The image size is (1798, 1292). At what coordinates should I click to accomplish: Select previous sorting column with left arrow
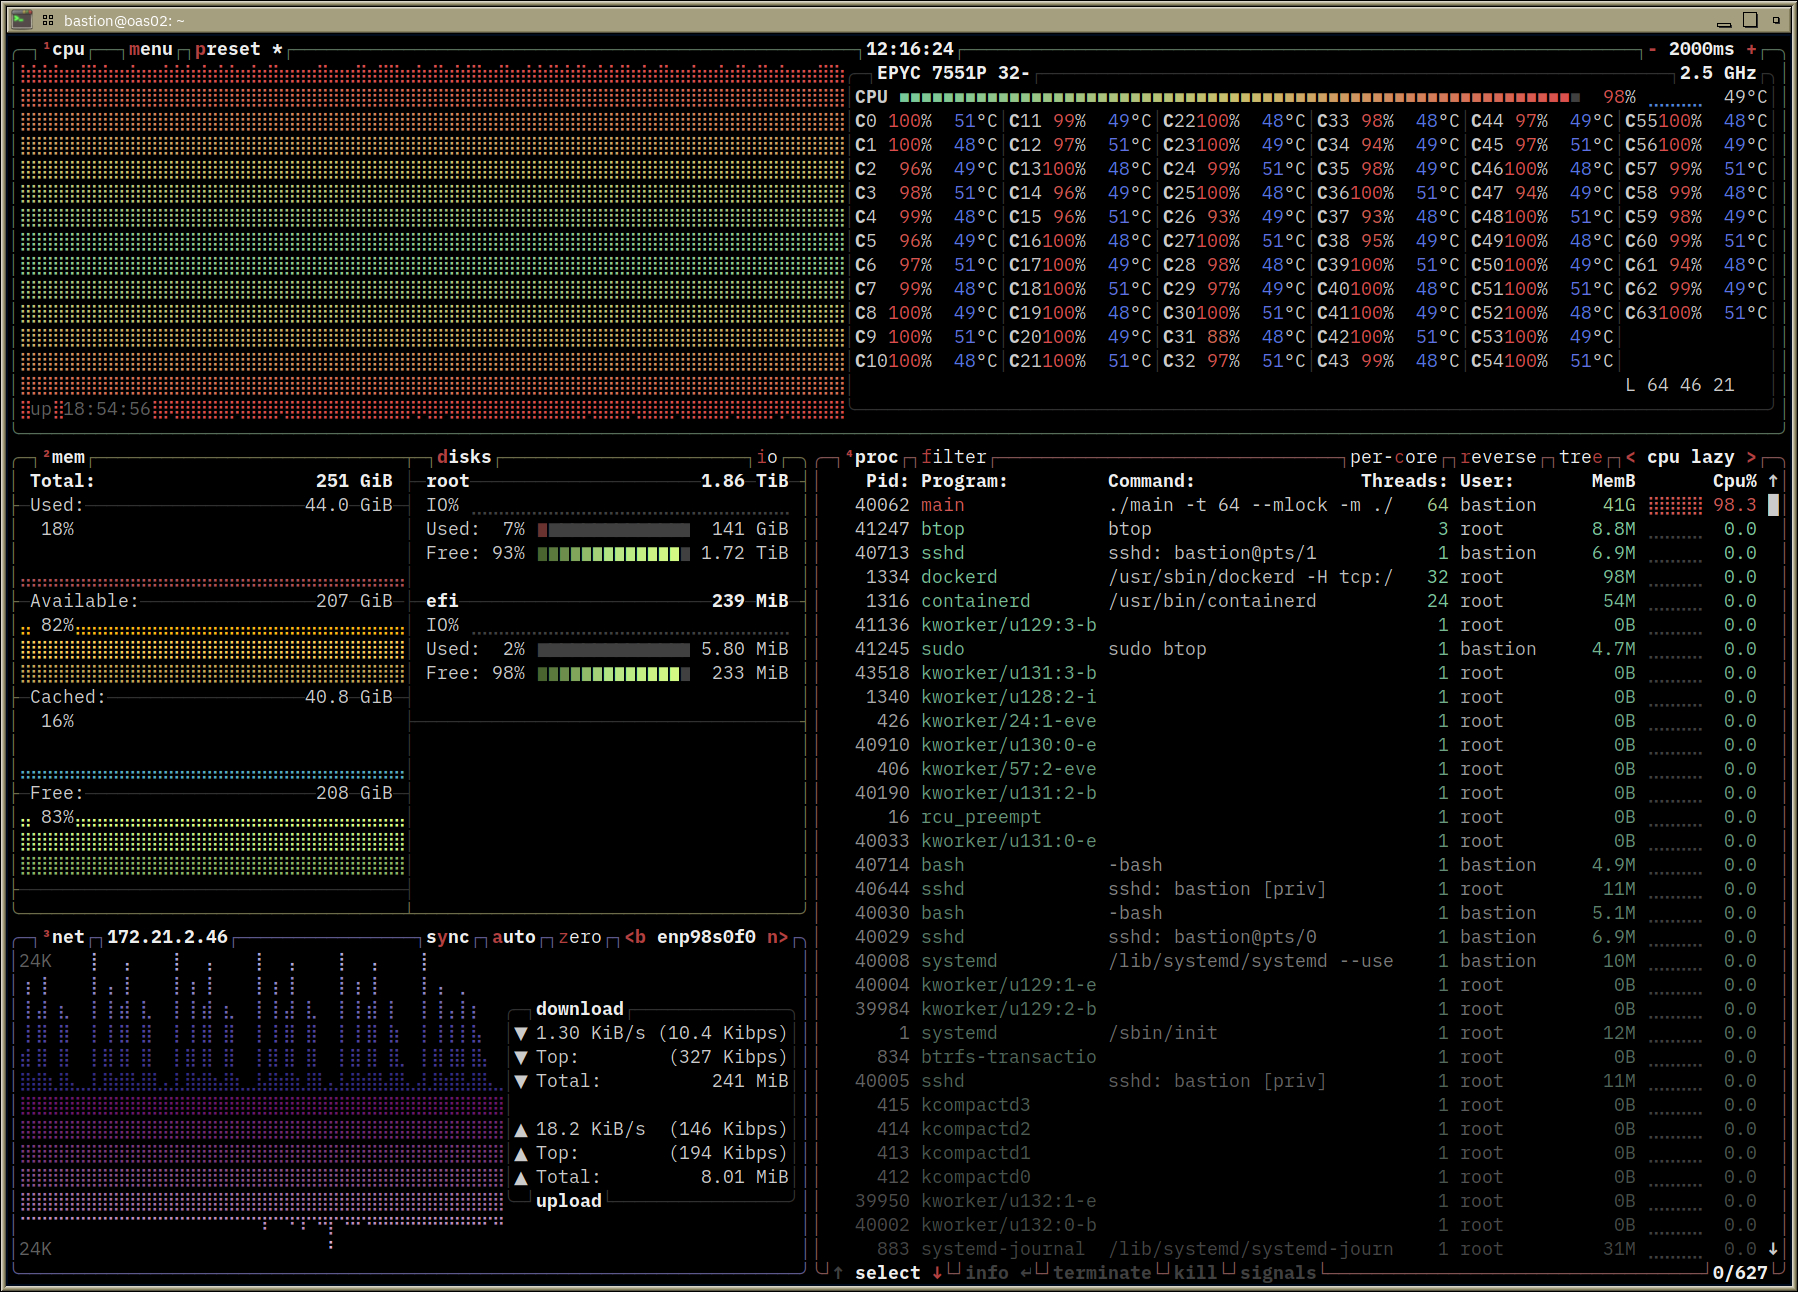tap(1630, 457)
